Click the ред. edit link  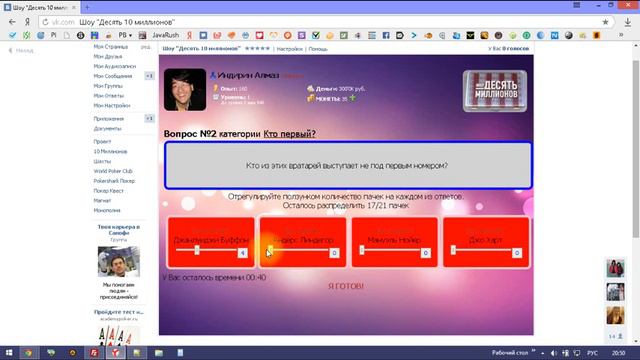coord(145,47)
